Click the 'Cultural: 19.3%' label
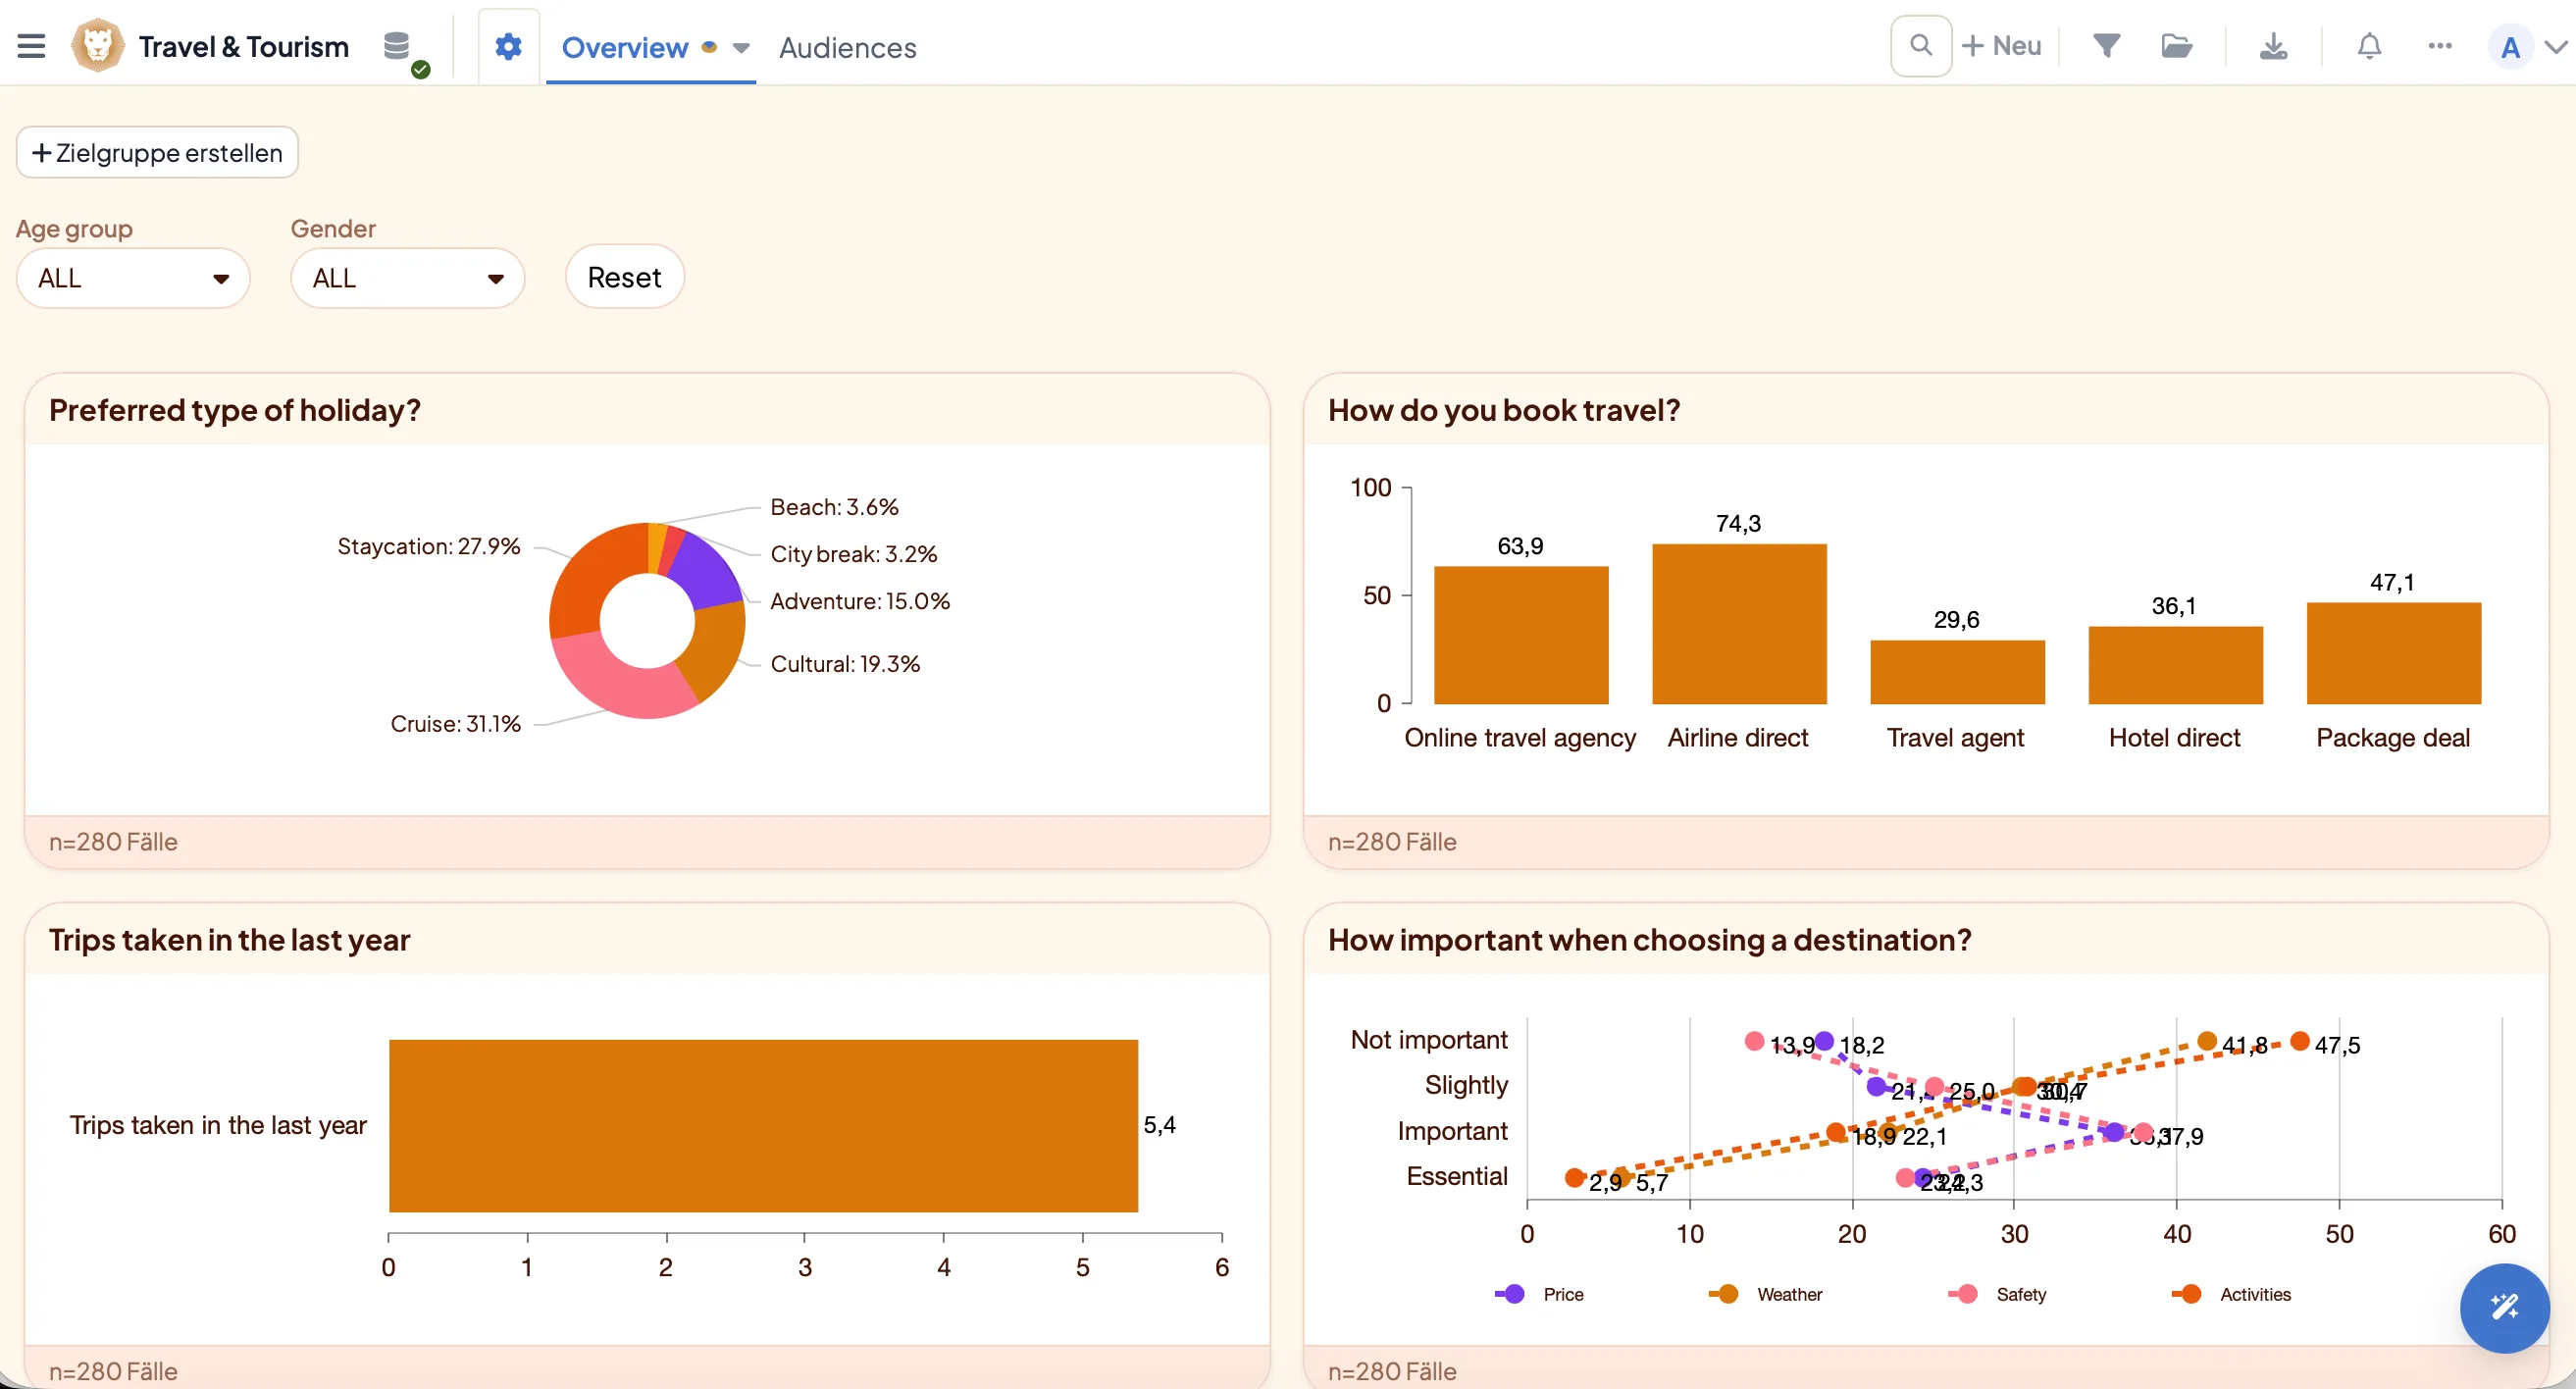 [845, 664]
